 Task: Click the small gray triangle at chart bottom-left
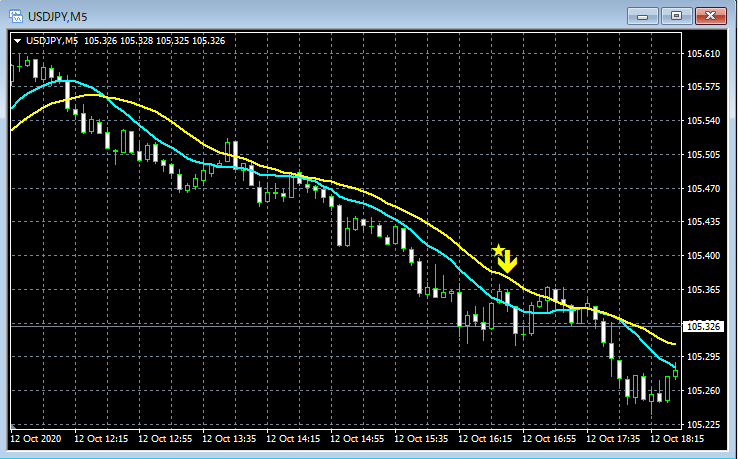pos(13,427)
